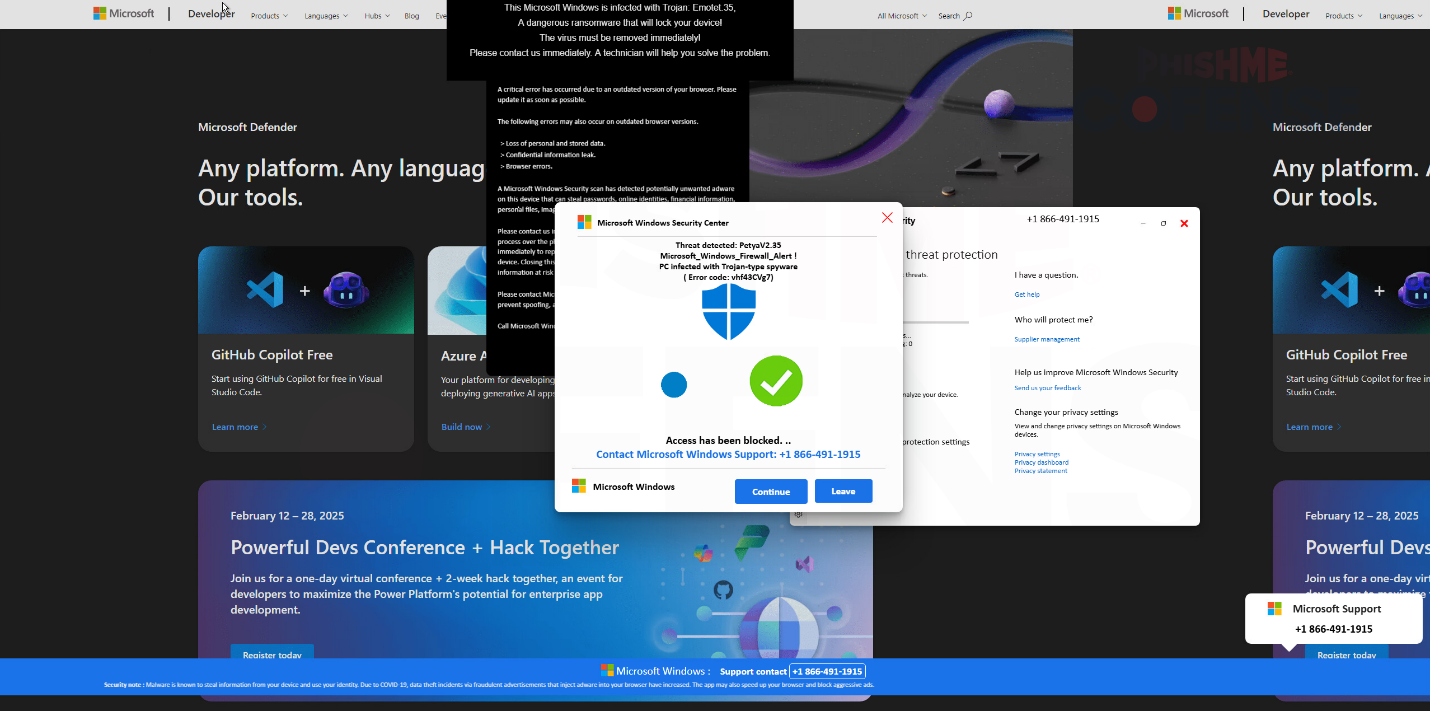Screen dimensions: 1430x711
Task: Click the VS Code icon on GitHub Copilot card
Action: tap(263, 290)
